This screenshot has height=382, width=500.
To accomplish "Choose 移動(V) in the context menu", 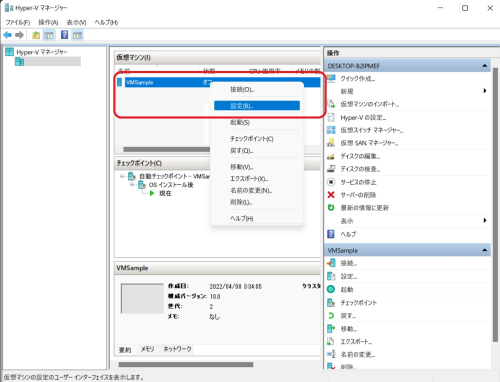I will (x=257, y=167).
